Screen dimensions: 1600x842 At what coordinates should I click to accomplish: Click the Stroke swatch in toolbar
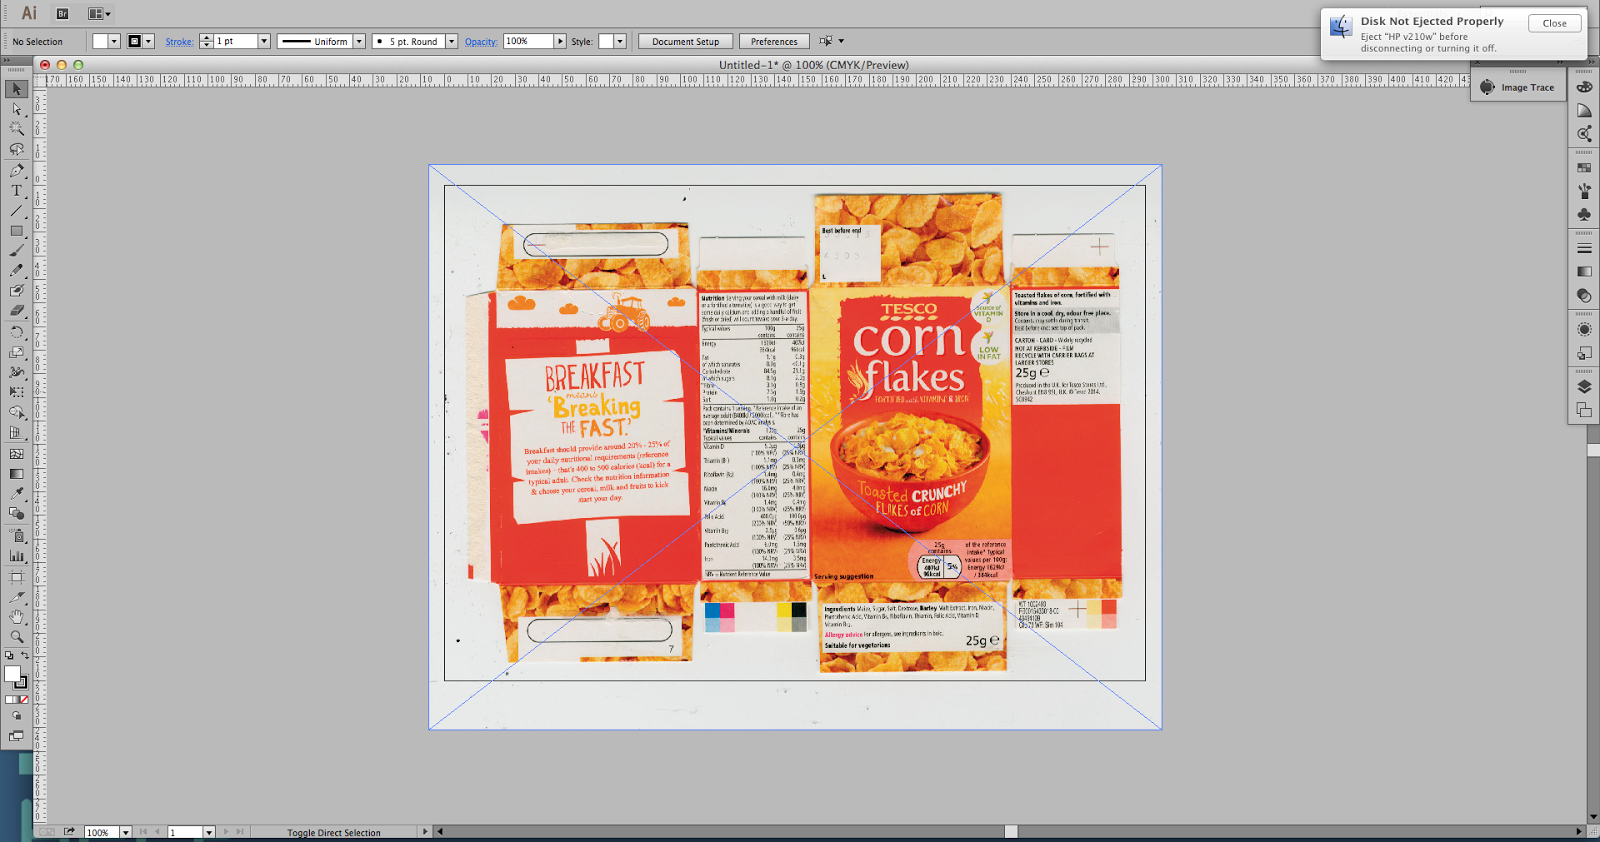(x=21, y=682)
